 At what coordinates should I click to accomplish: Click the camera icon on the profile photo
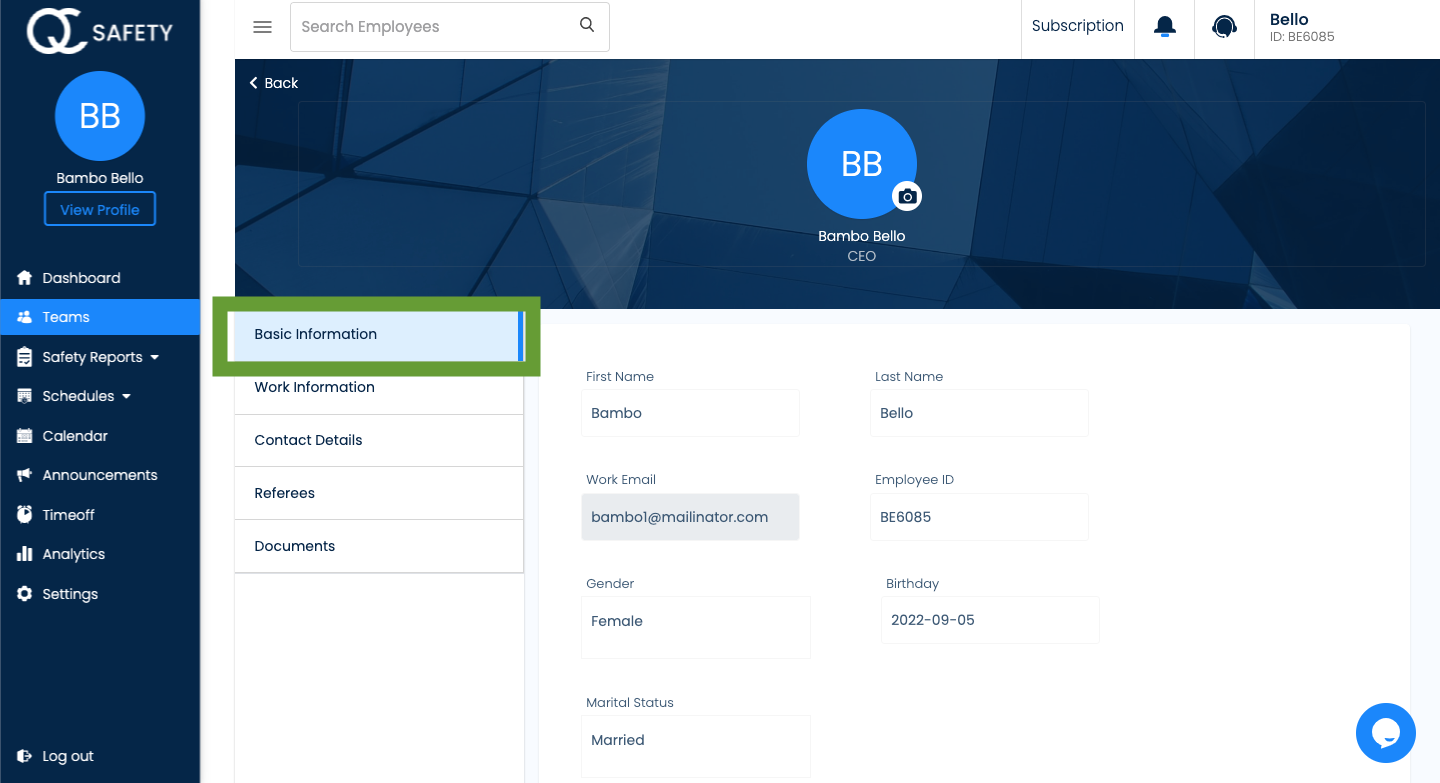pyautogui.click(x=907, y=196)
